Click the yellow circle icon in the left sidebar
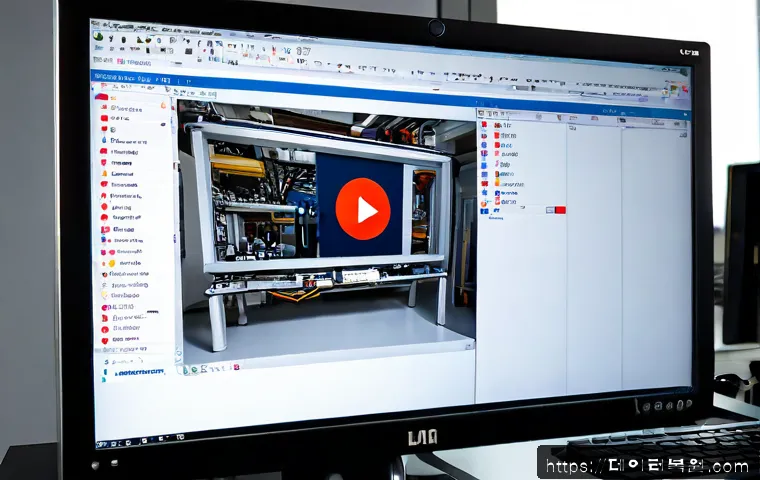Image resolution: width=760 pixels, height=480 pixels. [x=111, y=263]
